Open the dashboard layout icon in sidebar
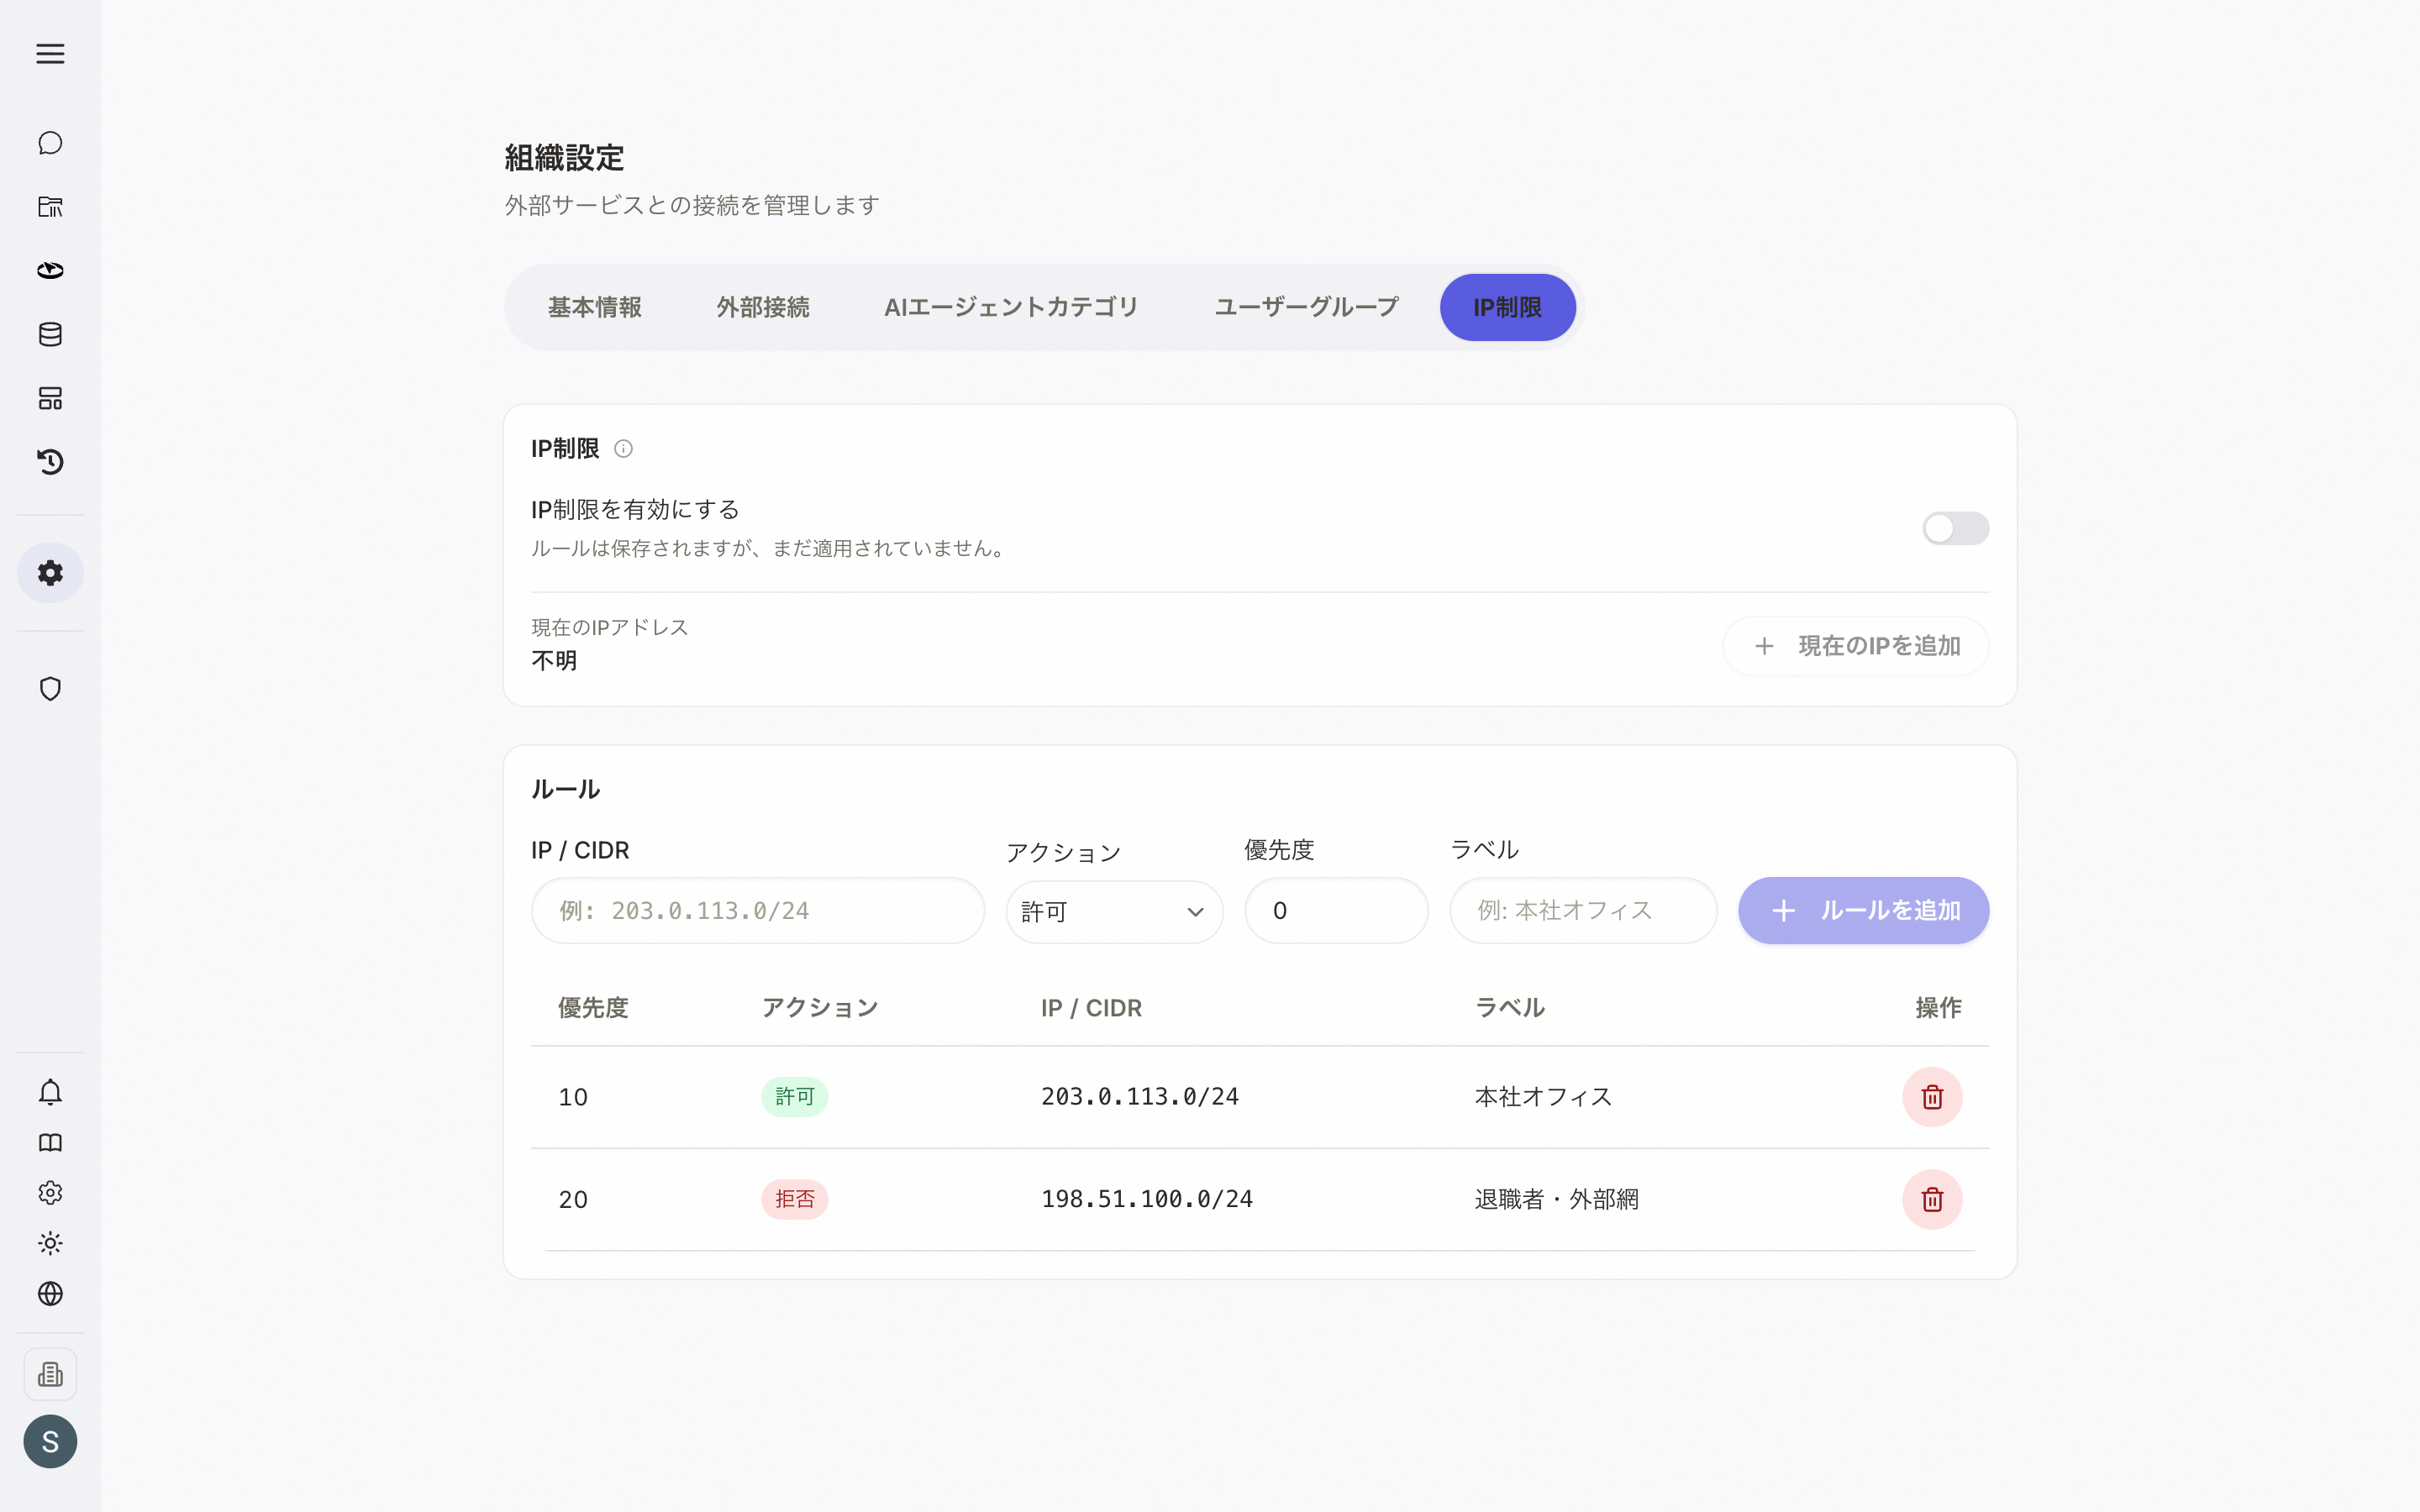This screenshot has height=1512, width=2420. pyautogui.click(x=50, y=398)
